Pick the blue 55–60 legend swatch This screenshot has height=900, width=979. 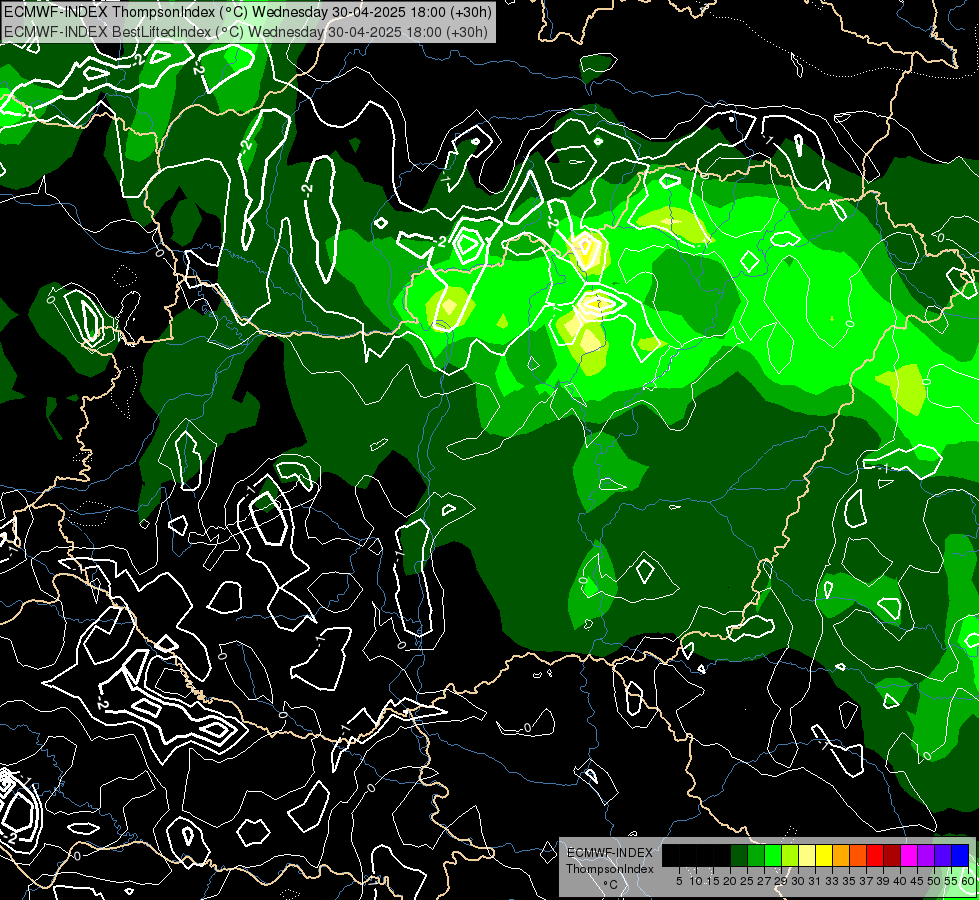coord(960,855)
